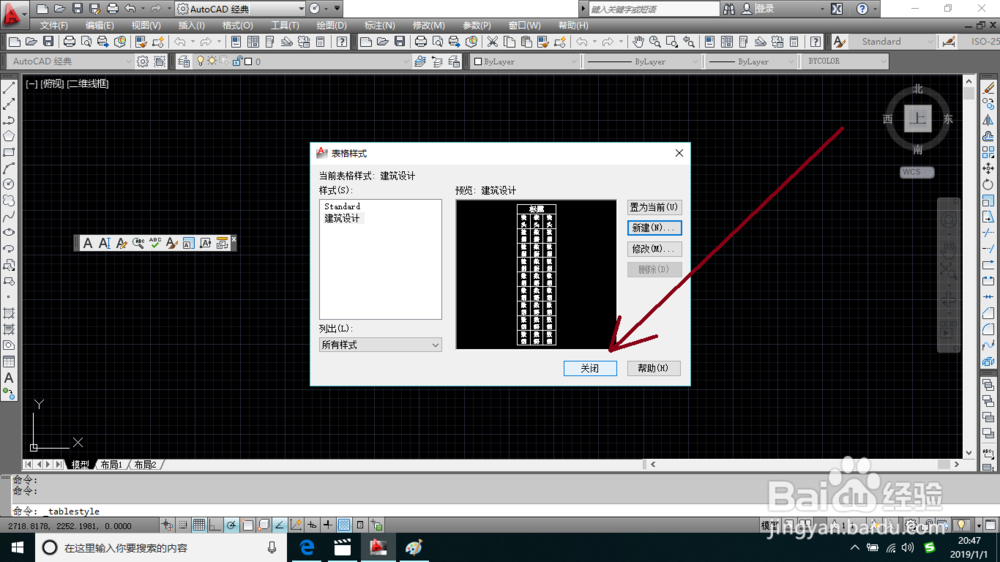Viewport: 1000px width, 562px height.
Task: Click the Pan hand icon
Action: point(638,41)
